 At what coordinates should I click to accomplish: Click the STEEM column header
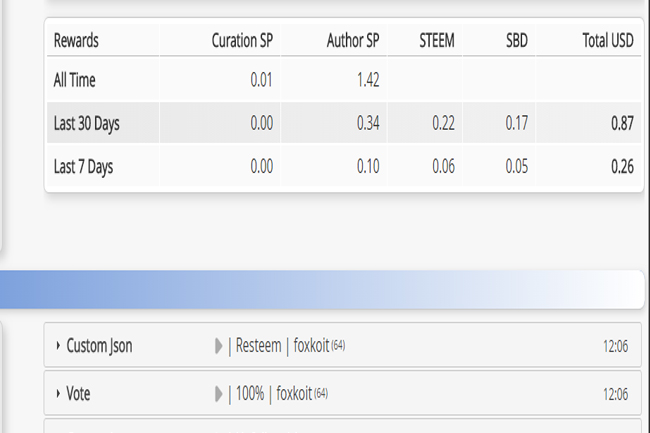tap(436, 42)
